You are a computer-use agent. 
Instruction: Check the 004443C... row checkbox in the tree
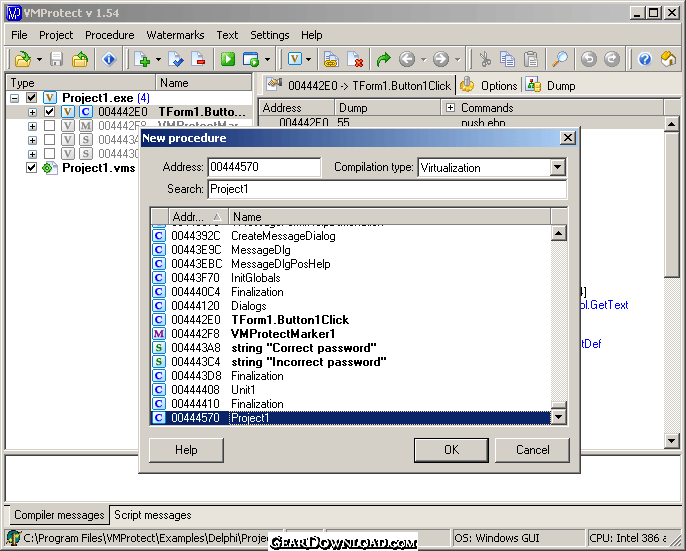49,154
